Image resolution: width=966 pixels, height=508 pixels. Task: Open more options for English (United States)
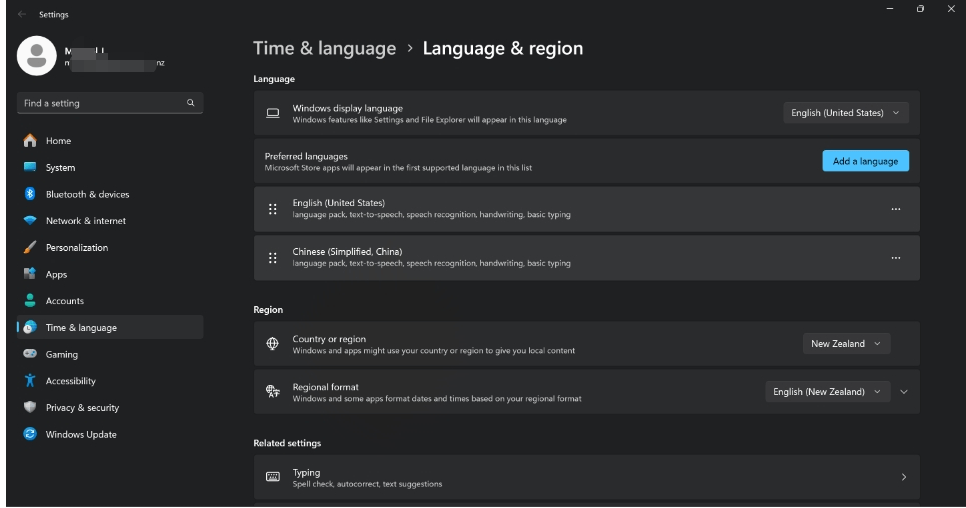(896, 209)
